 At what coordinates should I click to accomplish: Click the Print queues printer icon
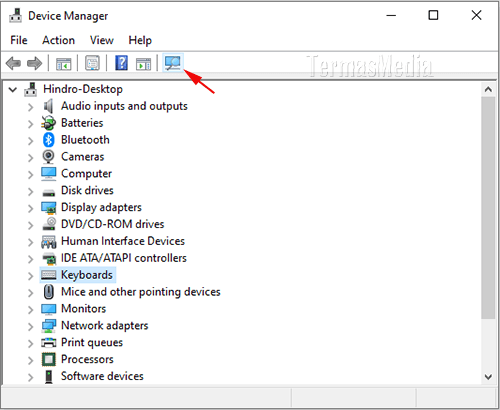tap(49, 343)
